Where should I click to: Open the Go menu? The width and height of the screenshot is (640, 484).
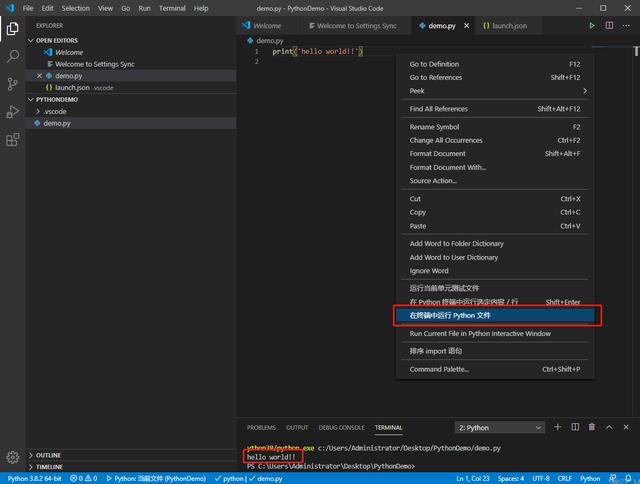[x=126, y=8]
